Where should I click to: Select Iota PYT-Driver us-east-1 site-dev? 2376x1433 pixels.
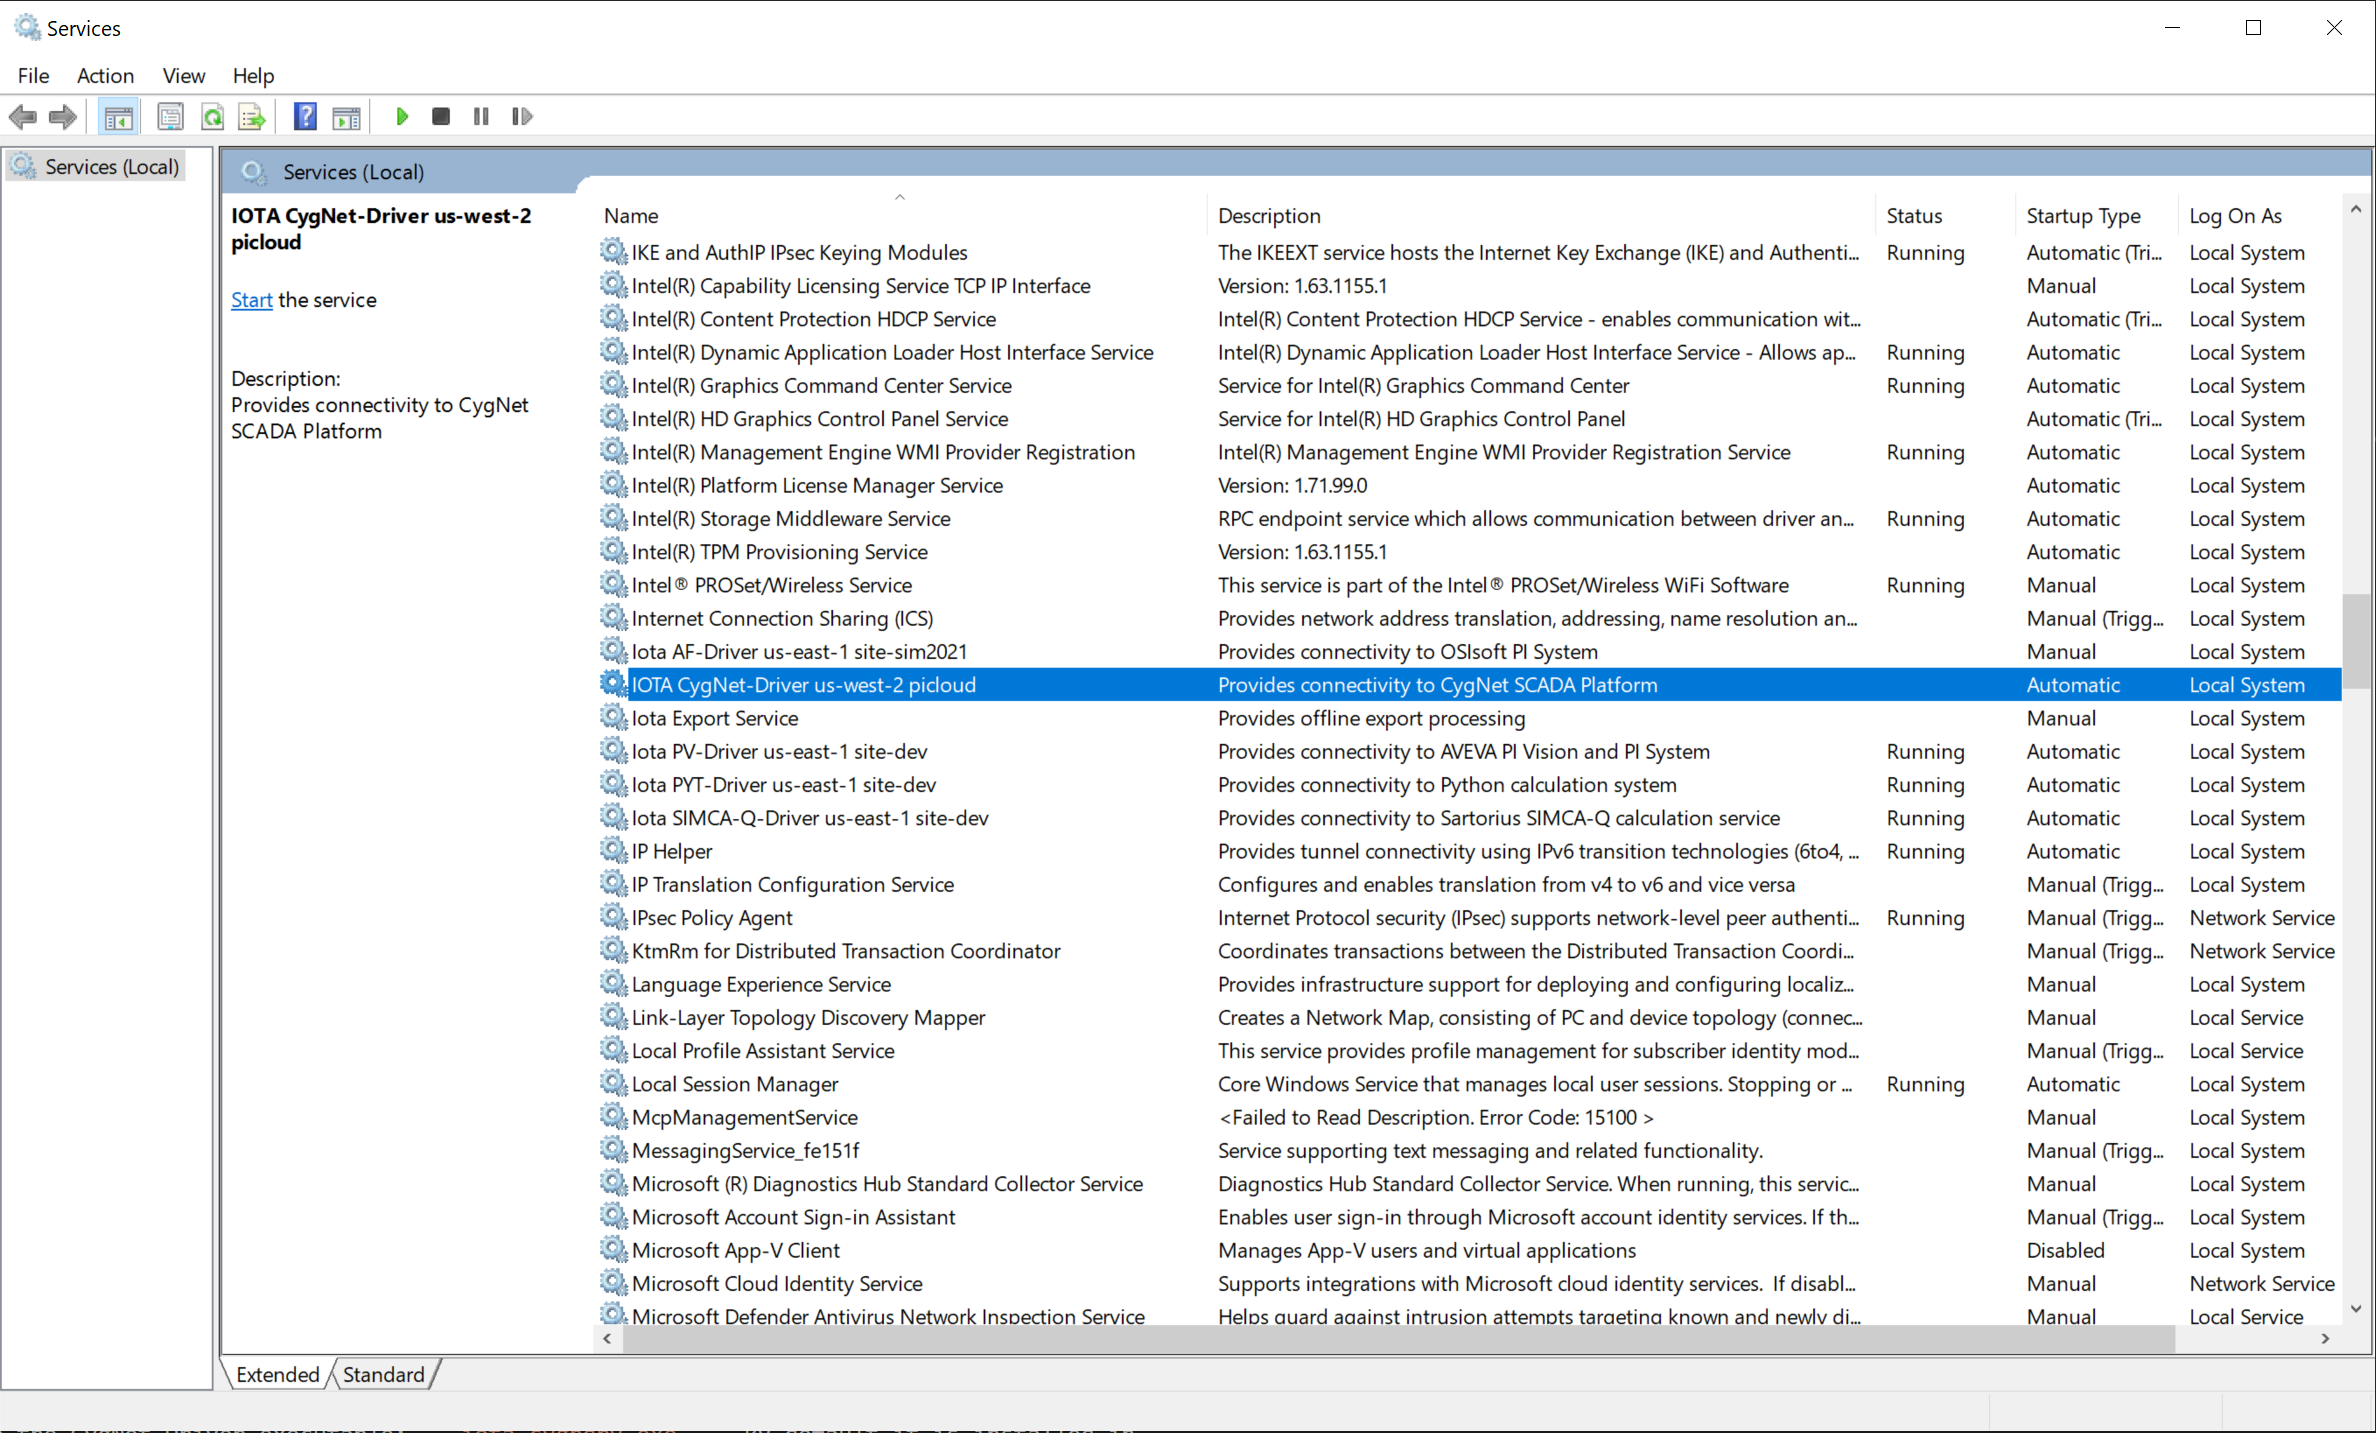[x=1468, y=784]
